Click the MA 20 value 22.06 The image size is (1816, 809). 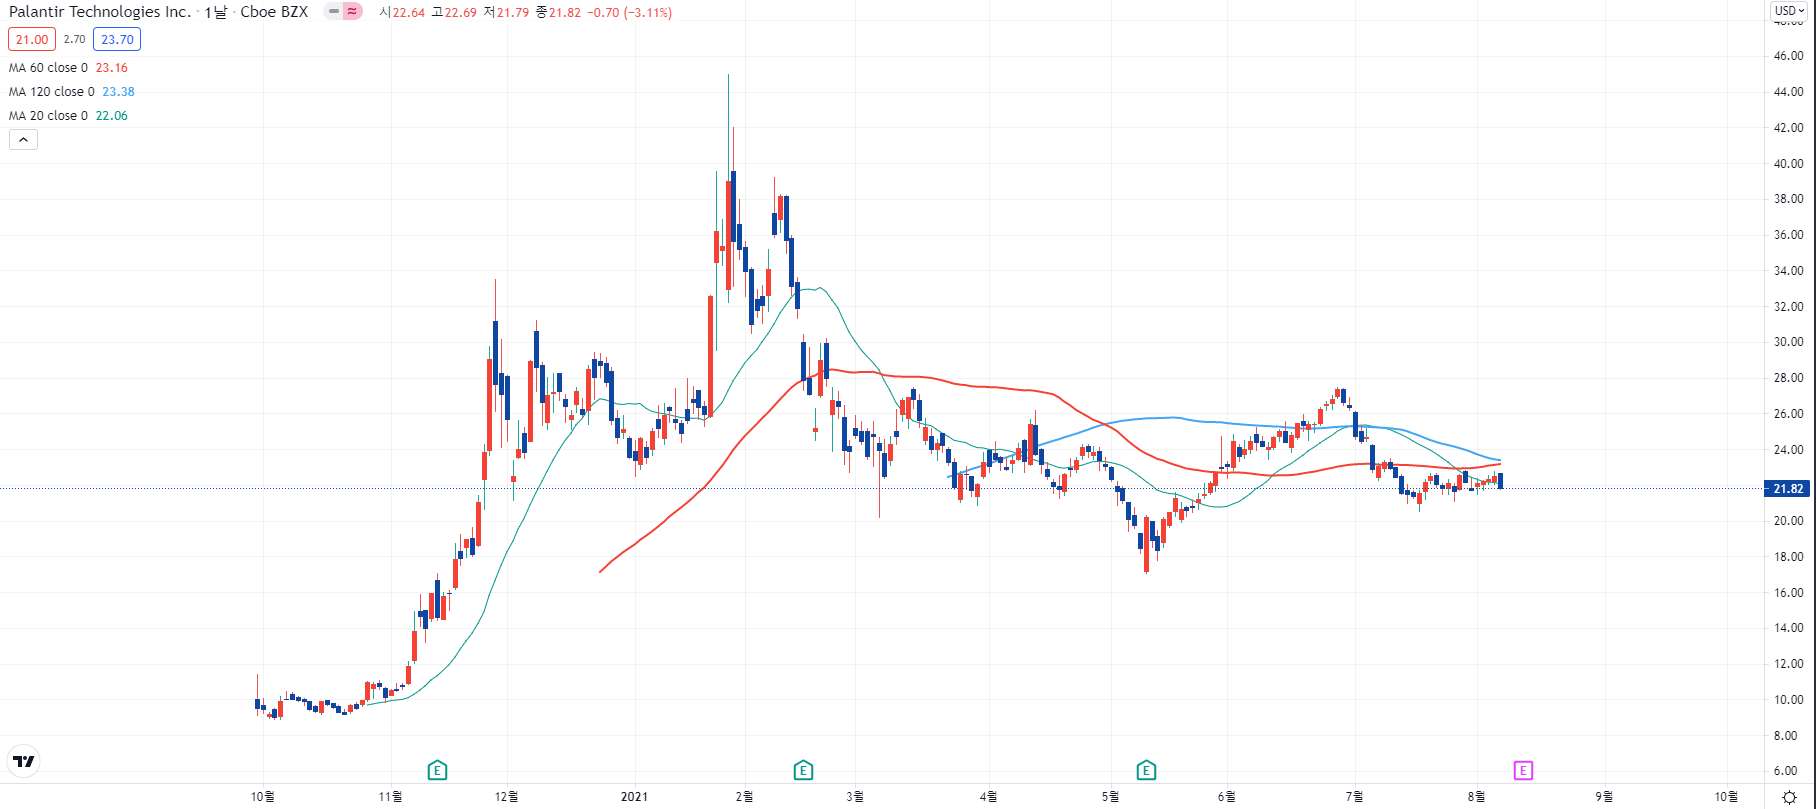pyautogui.click(x=112, y=116)
